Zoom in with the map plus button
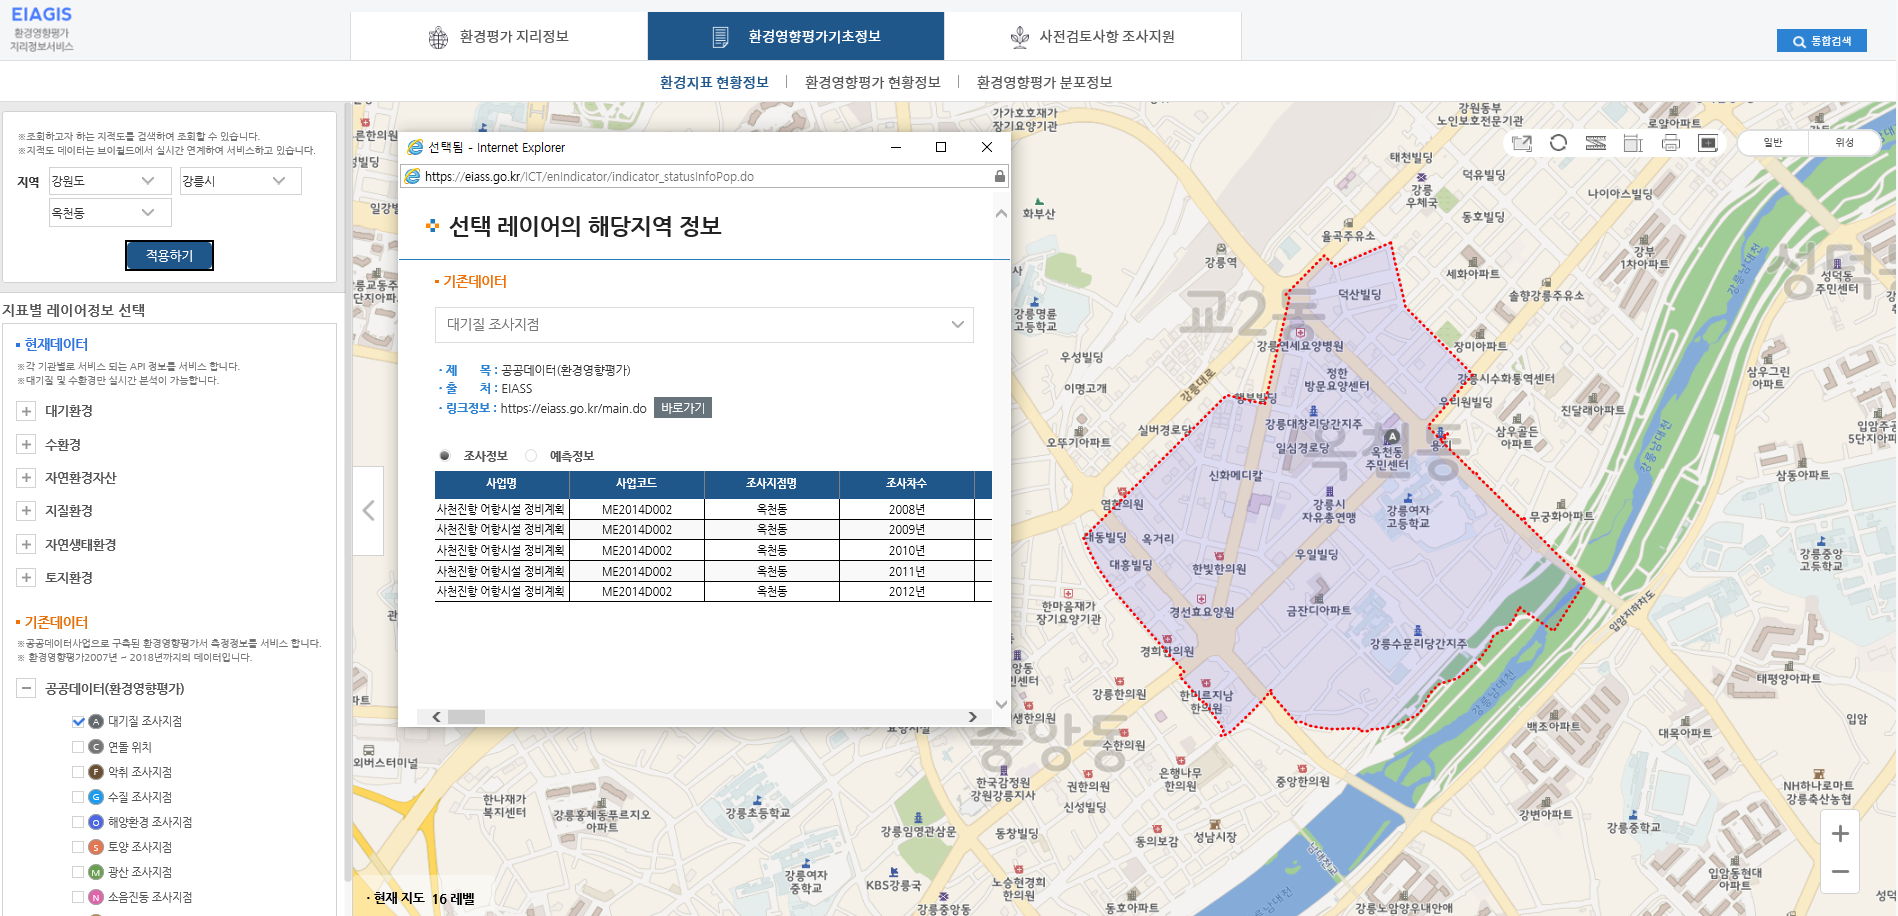This screenshot has height=916, width=1898. point(1840,834)
